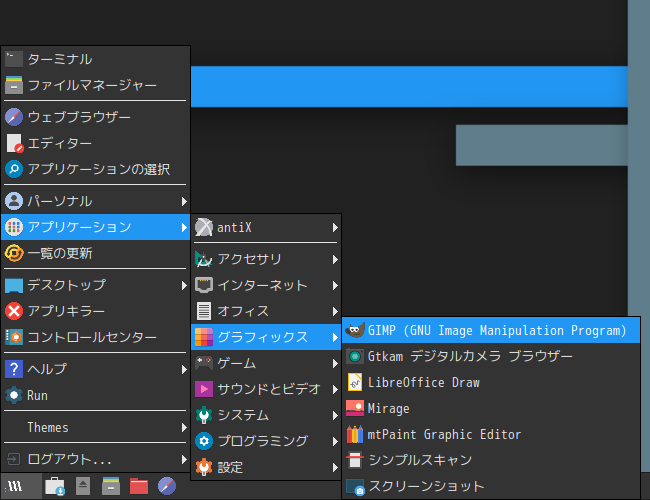
Task: Click the screenshot camera icon in the graphics submenu
Action: coord(355,487)
